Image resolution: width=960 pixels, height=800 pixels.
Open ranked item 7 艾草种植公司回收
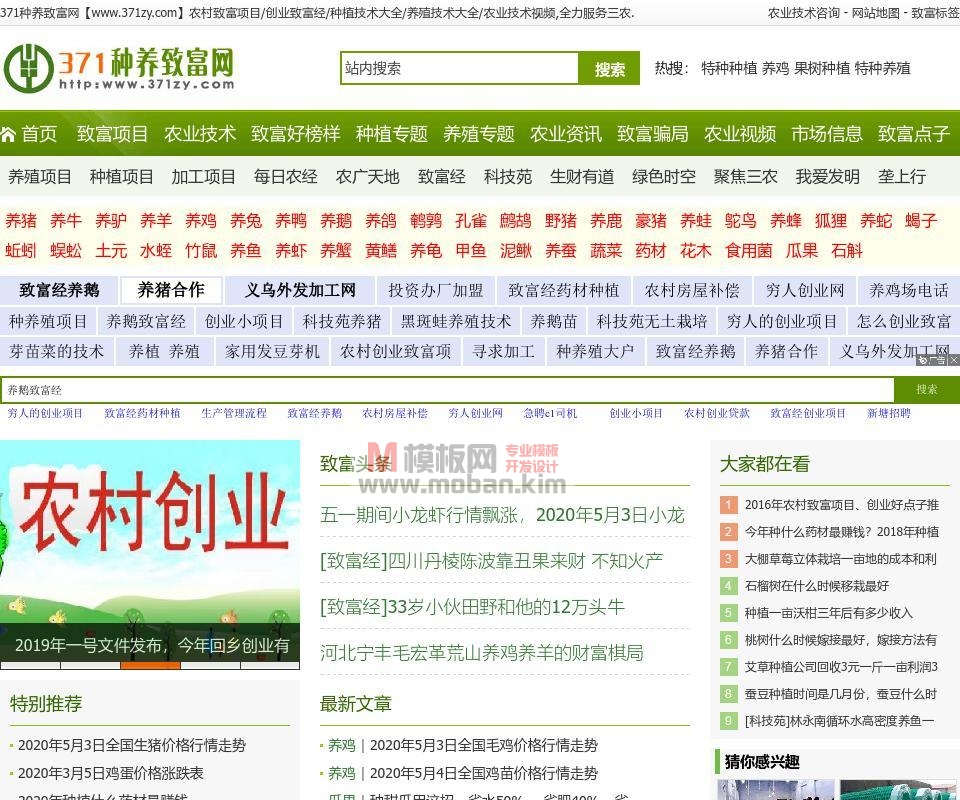point(841,667)
